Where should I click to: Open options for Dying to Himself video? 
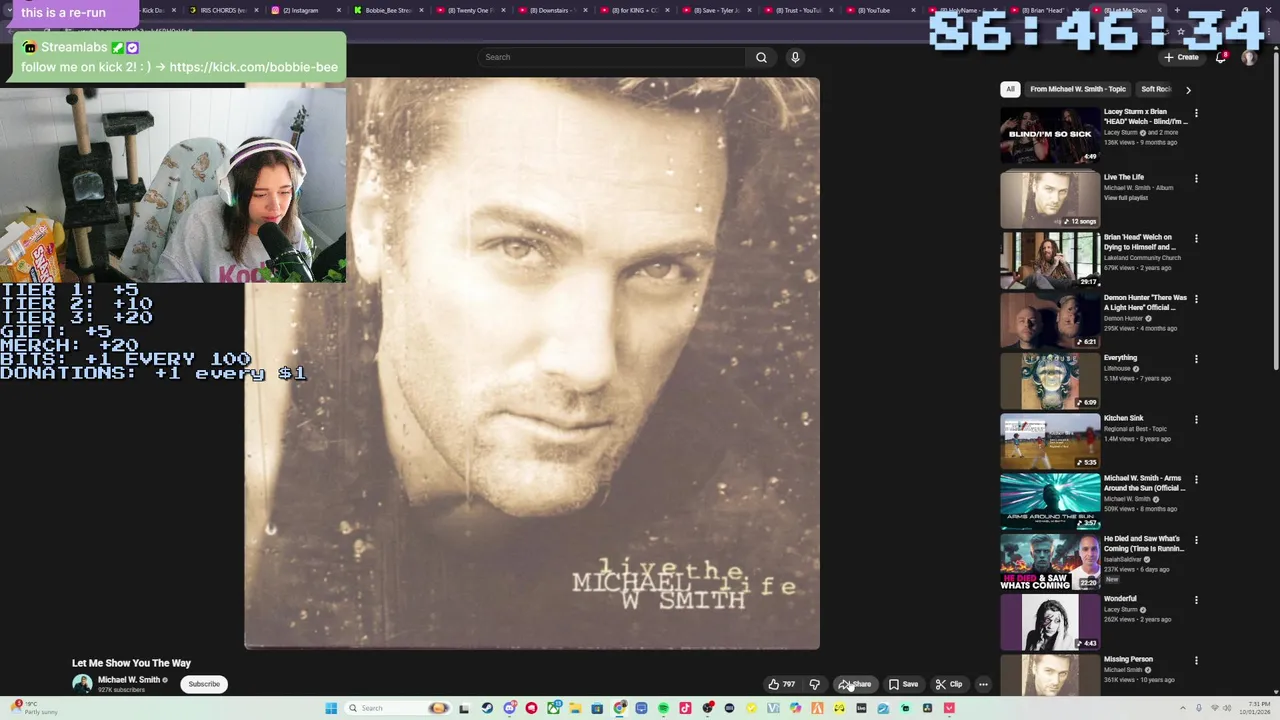coord(1196,239)
